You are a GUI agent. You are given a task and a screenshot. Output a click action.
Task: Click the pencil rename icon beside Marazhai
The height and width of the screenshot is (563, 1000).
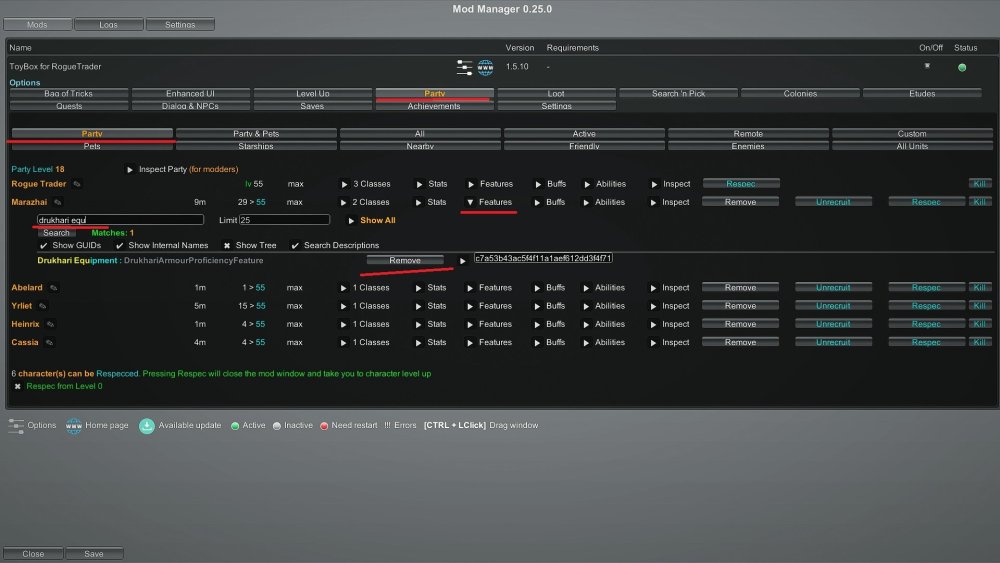(x=58, y=202)
